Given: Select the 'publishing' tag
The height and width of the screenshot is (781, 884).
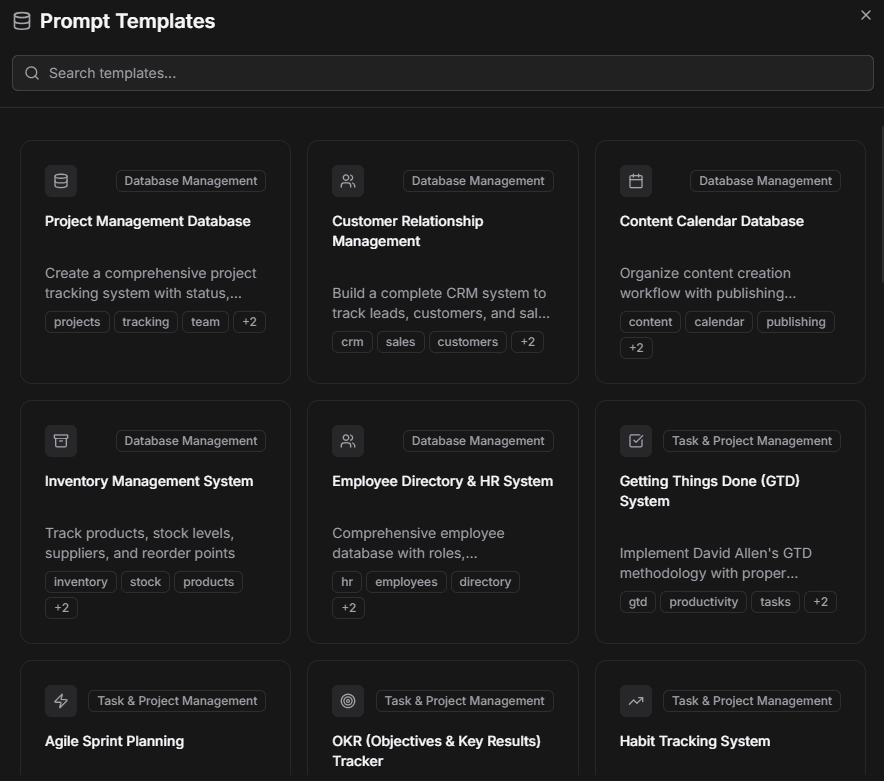Looking at the screenshot, I should 795,322.
